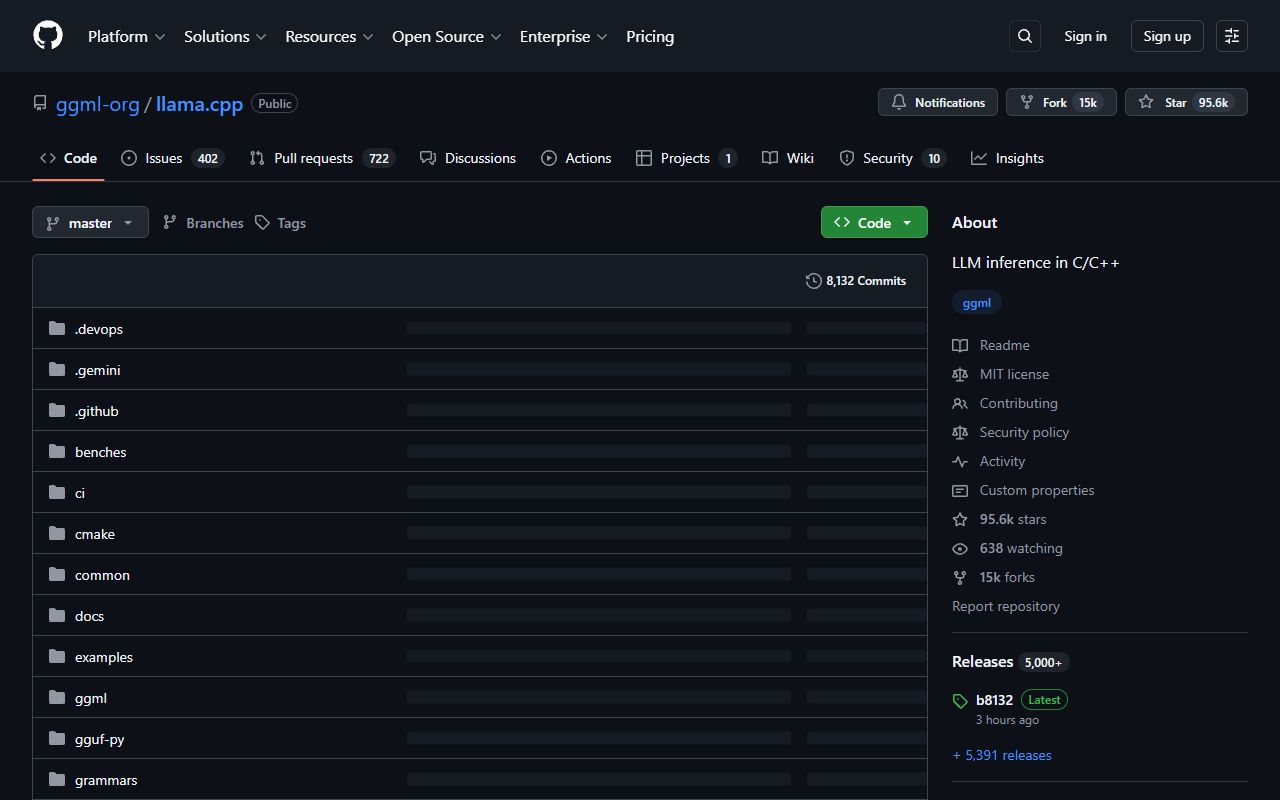Click the star icon in the Star button
This screenshot has width=1280, height=800.
1146,101
